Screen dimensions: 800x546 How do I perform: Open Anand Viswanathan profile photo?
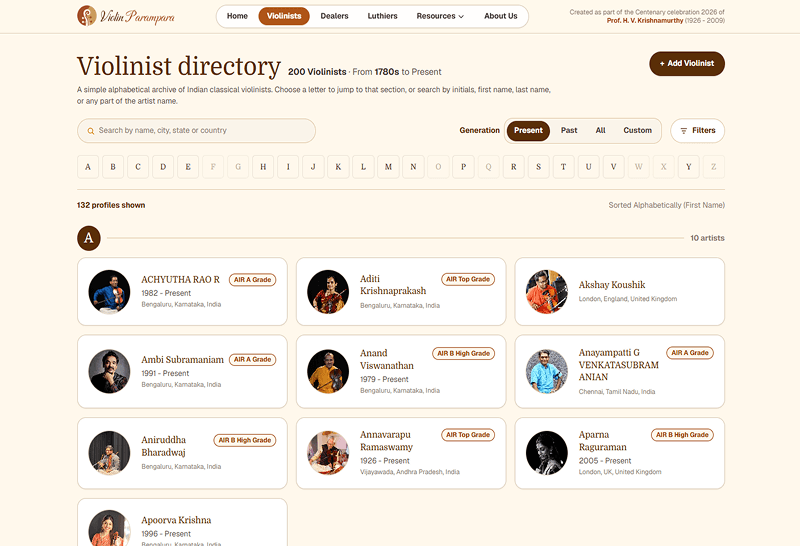pyautogui.click(x=328, y=371)
